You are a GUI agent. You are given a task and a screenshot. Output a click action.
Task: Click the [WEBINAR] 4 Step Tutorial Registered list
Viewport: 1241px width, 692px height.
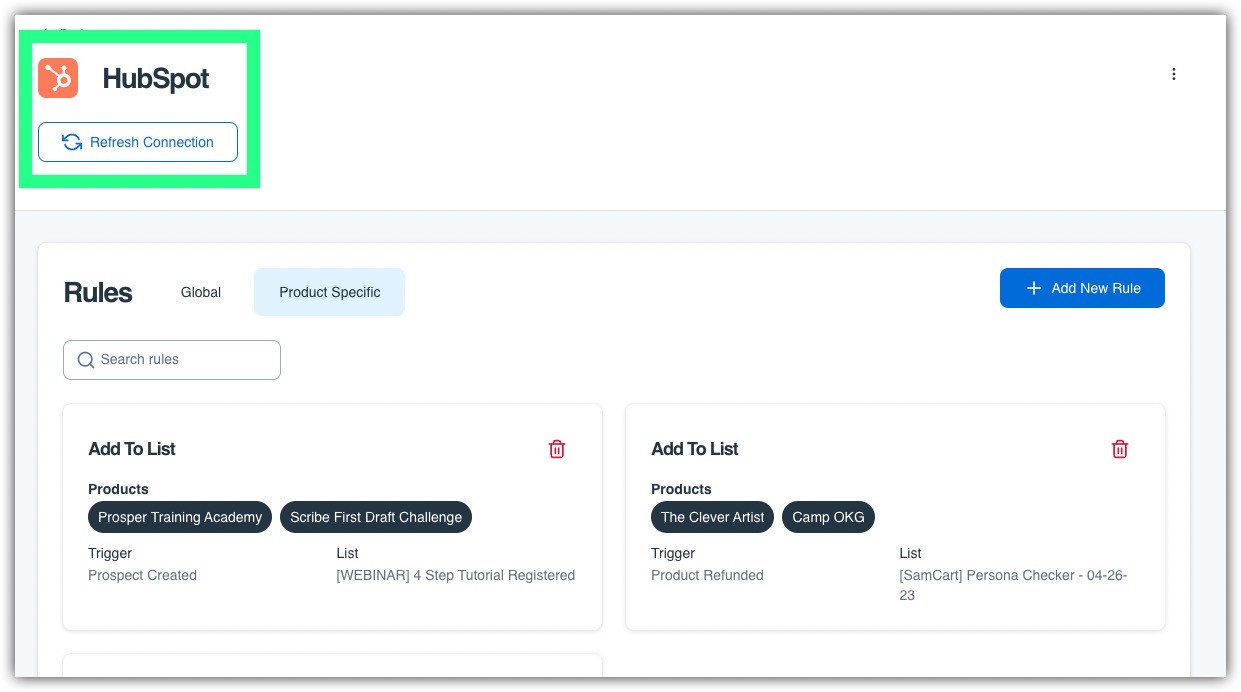tap(456, 575)
